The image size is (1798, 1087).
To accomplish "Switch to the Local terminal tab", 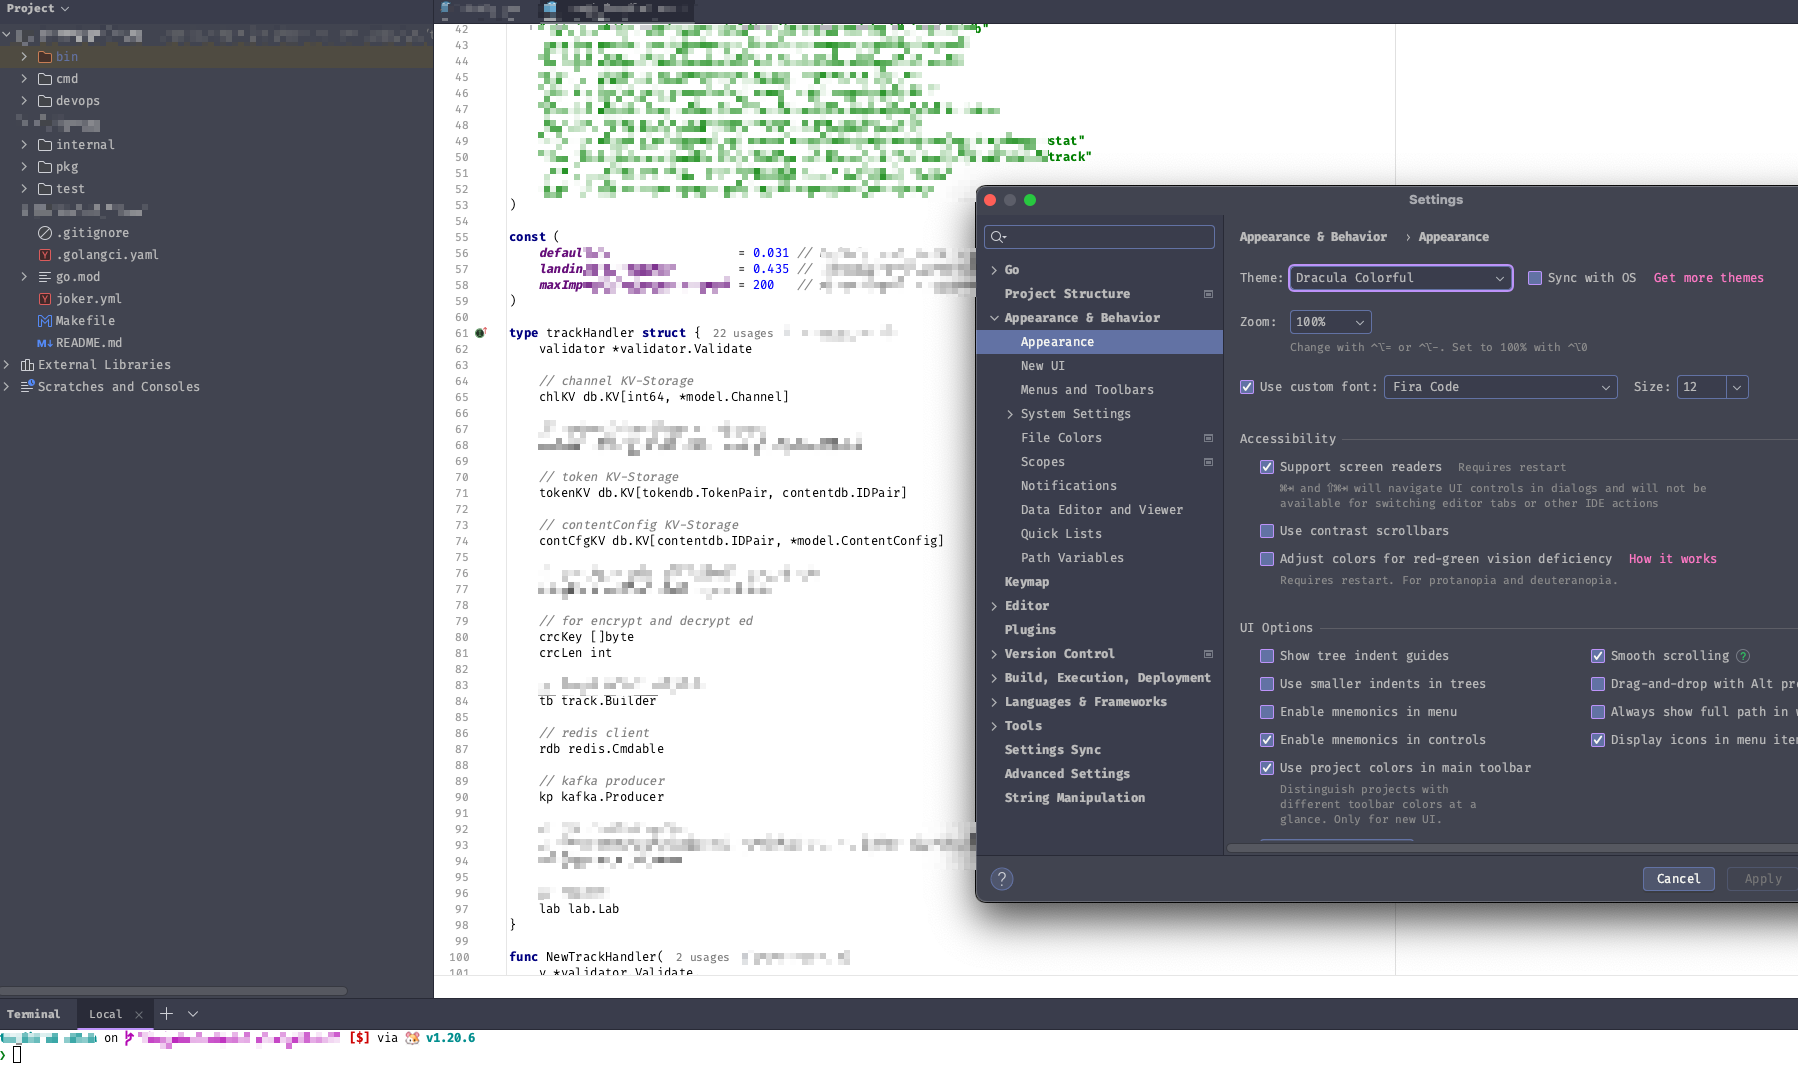I will (104, 1013).
